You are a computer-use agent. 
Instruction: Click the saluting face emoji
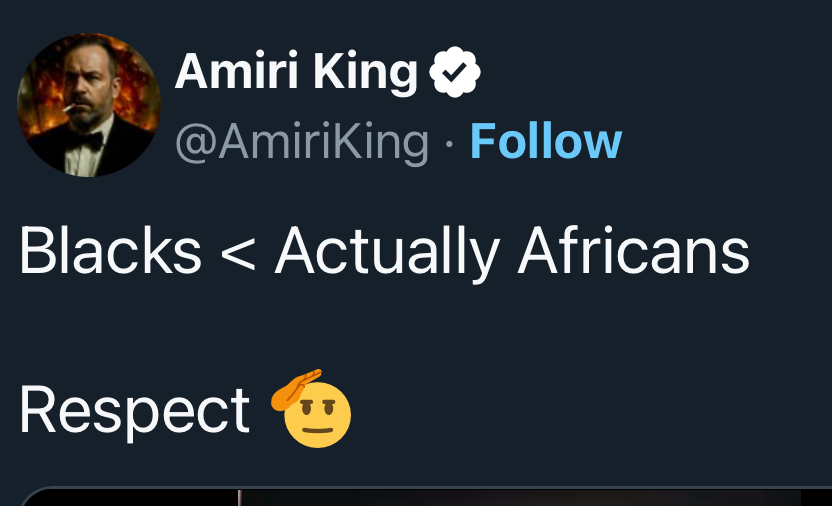pos(313,410)
